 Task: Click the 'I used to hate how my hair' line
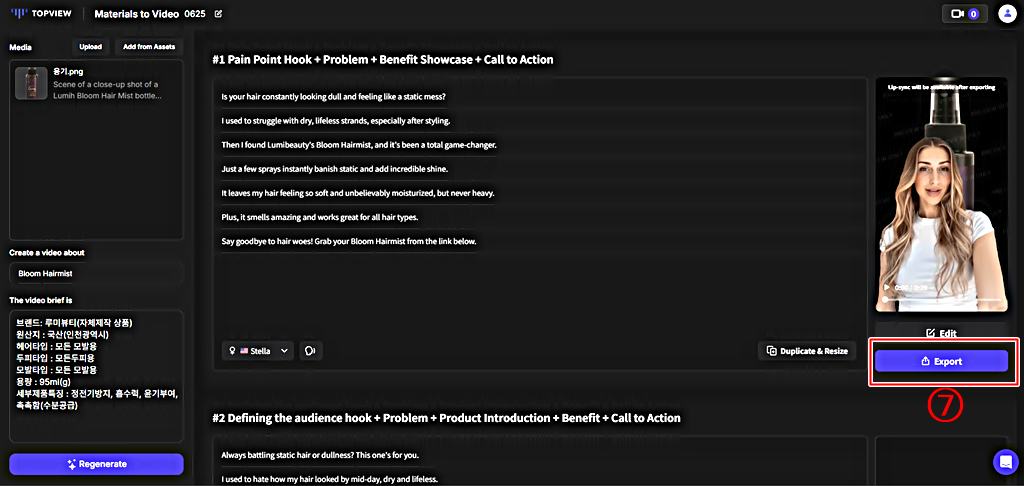[x=329, y=479]
